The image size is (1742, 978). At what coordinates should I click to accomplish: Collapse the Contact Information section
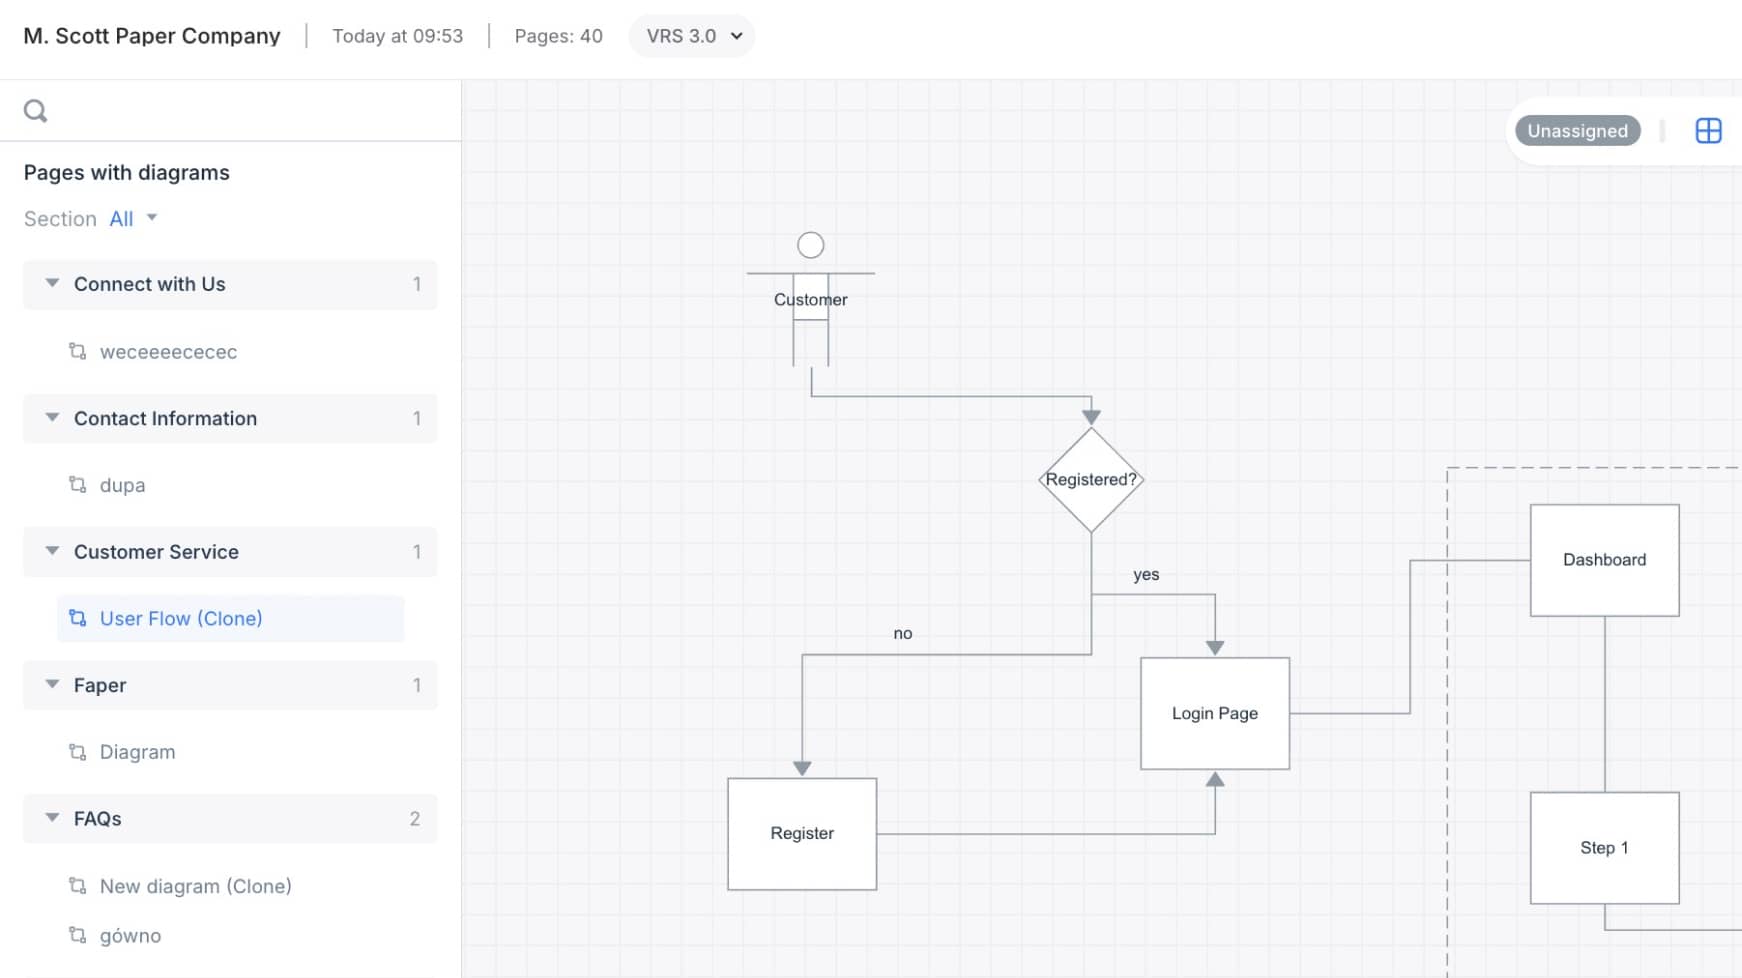[52, 418]
